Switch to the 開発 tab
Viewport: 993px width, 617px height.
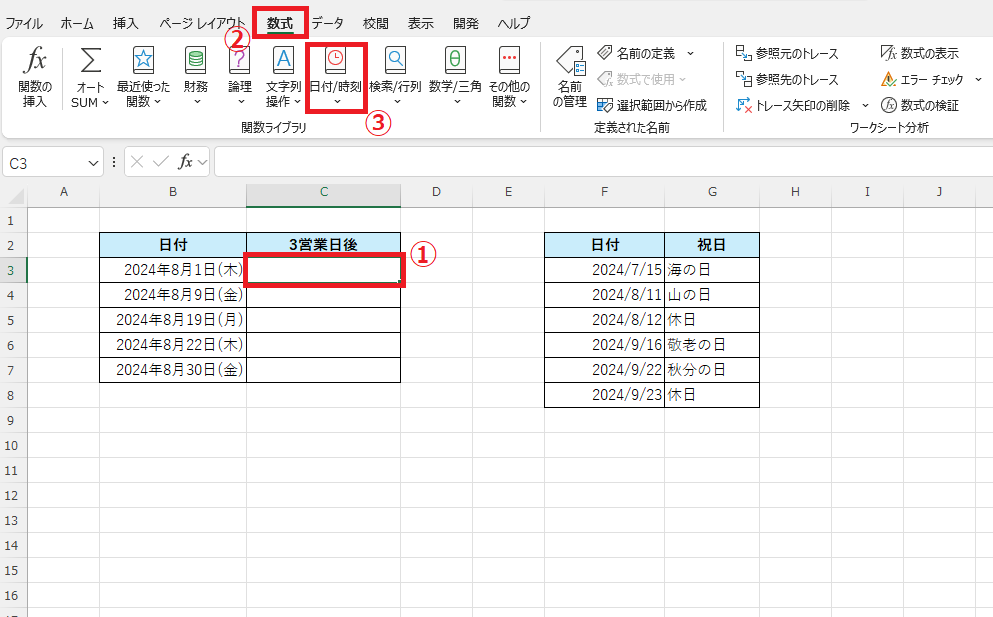465,23
